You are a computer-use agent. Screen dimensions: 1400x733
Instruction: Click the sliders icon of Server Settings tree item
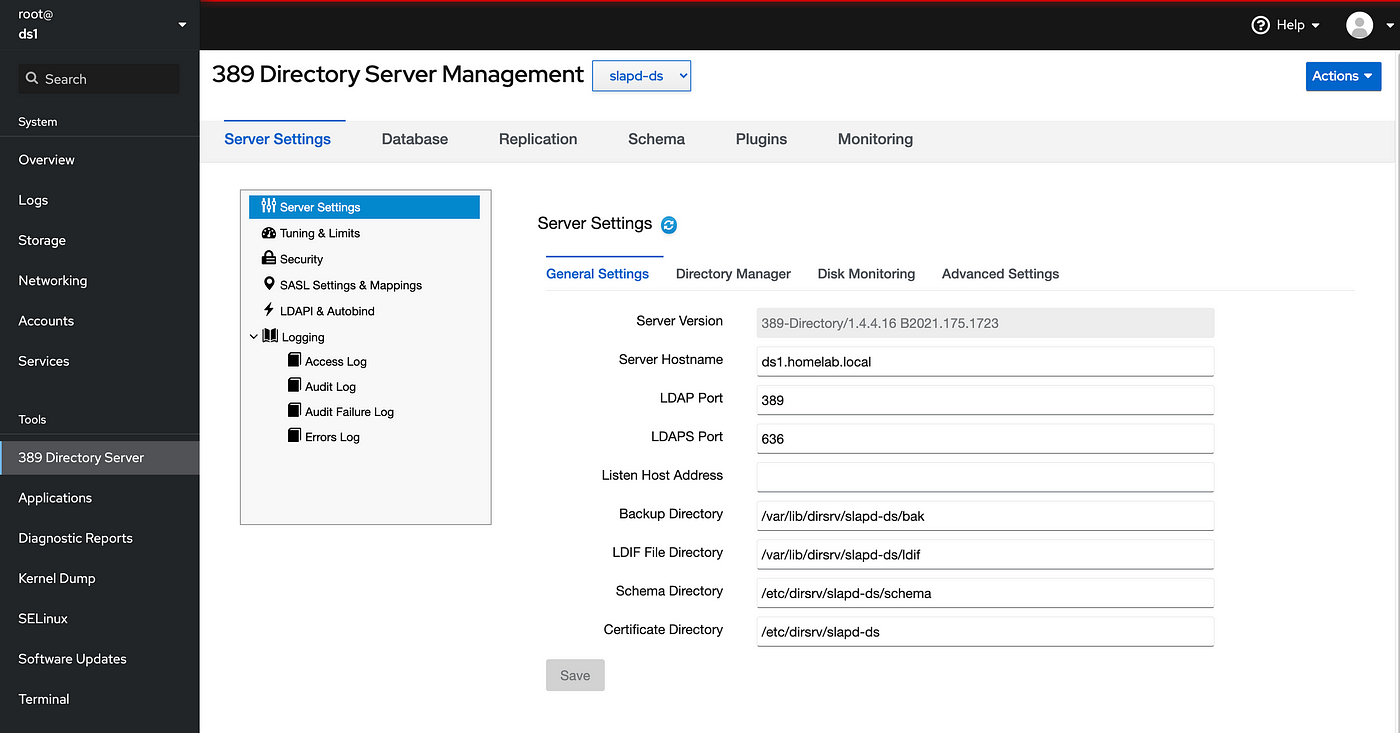point(268,206)
